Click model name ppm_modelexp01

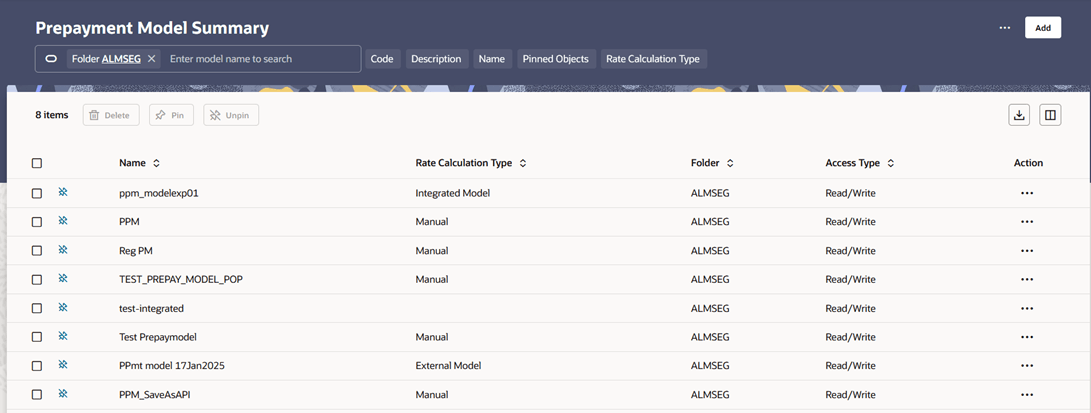coord(159,193)
